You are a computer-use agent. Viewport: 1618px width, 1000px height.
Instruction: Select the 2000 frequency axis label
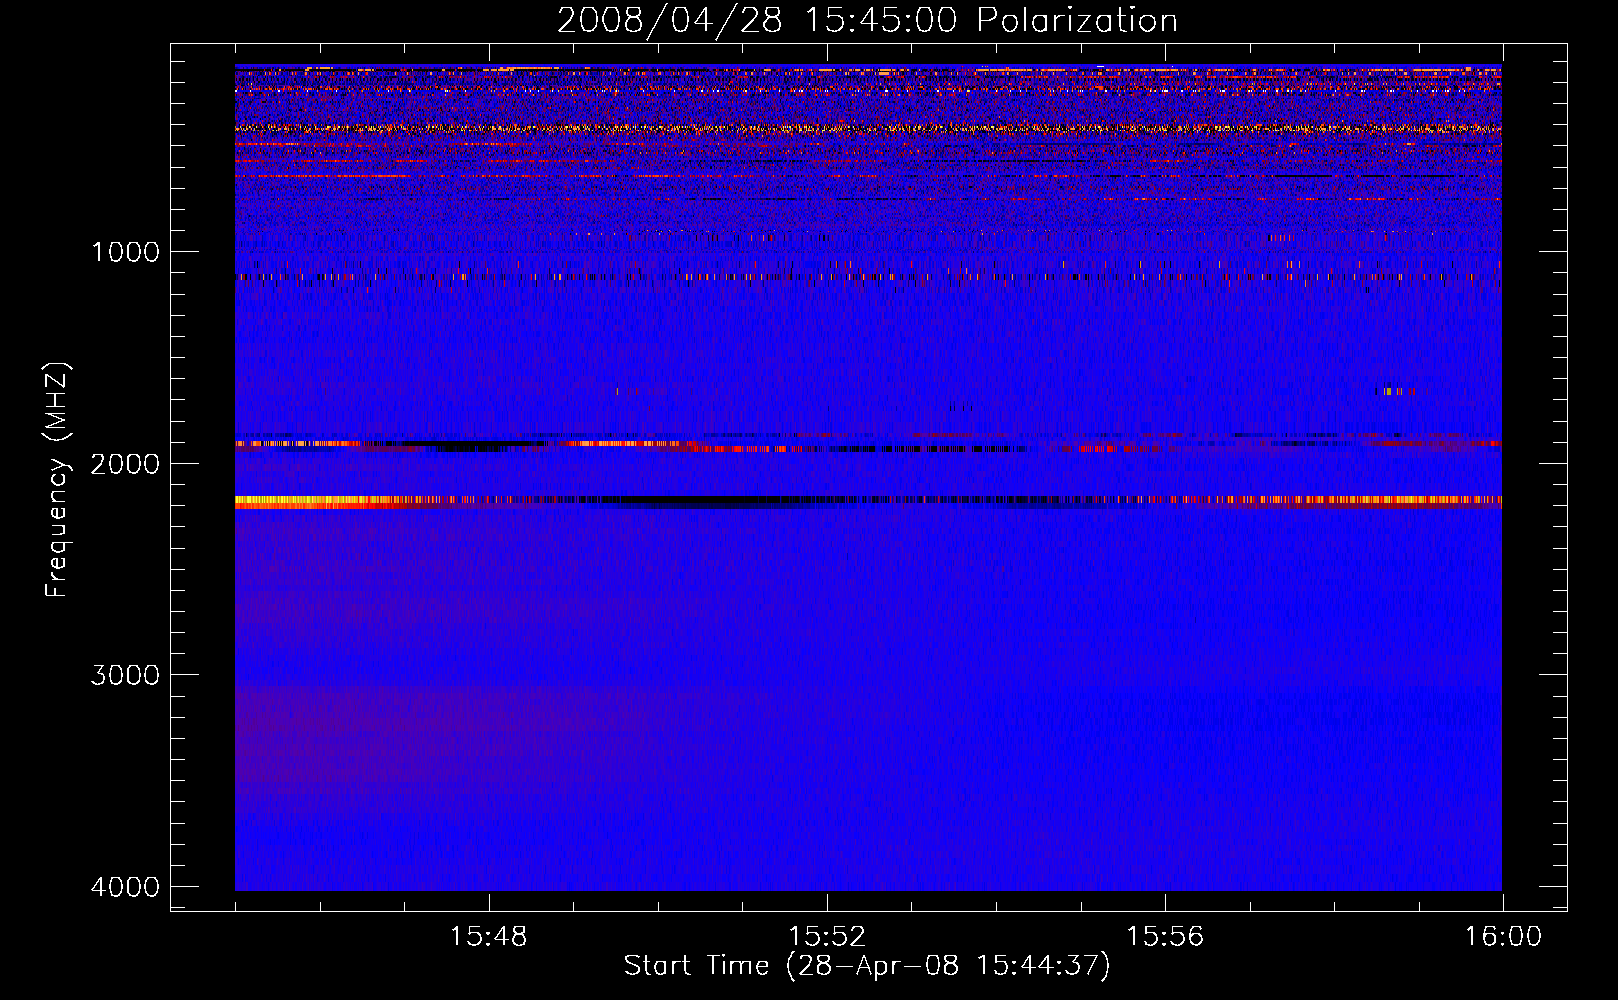[125, 464]
